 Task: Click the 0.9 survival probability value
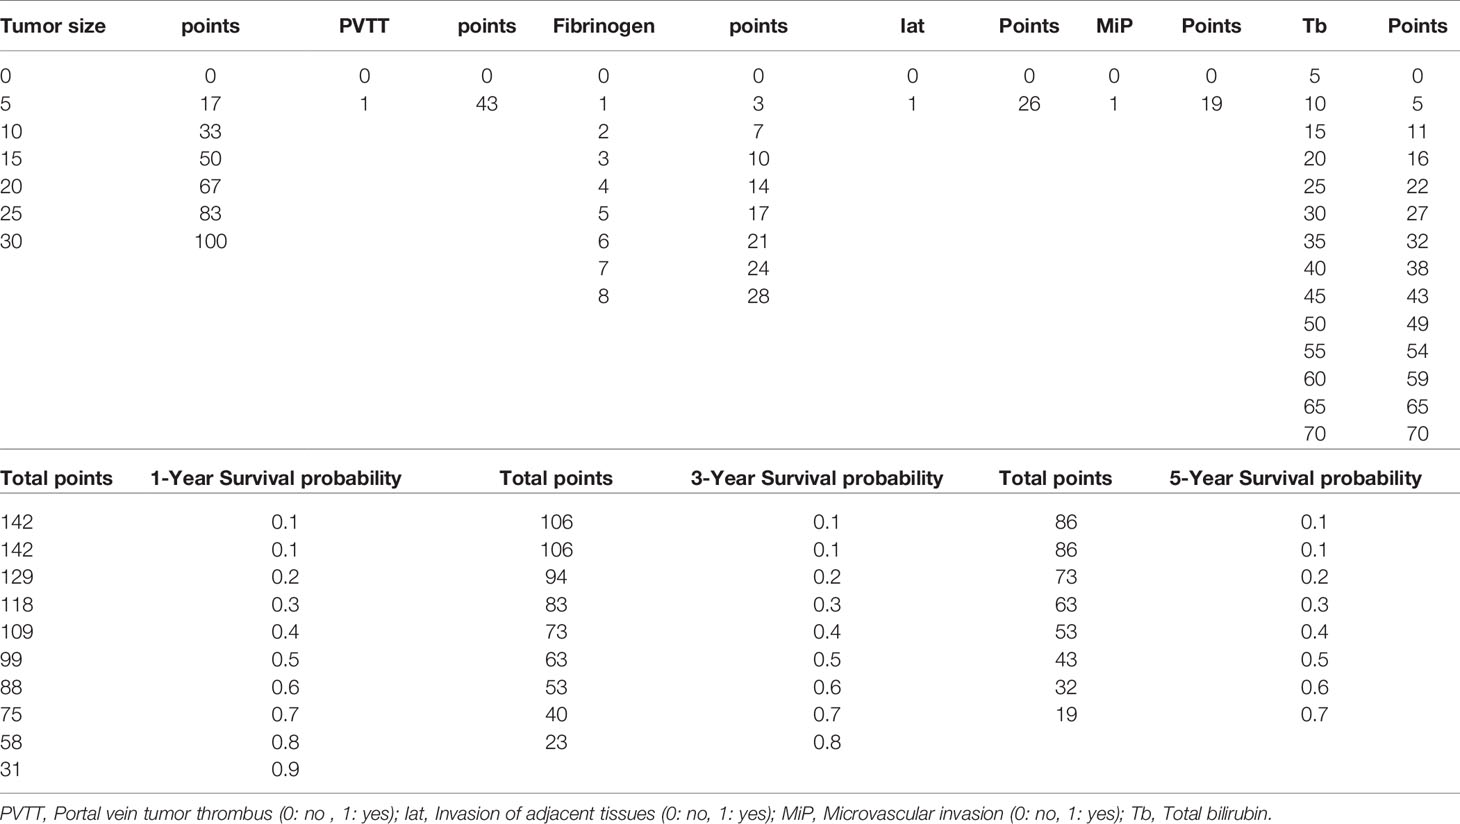click(x=285, y=770)
